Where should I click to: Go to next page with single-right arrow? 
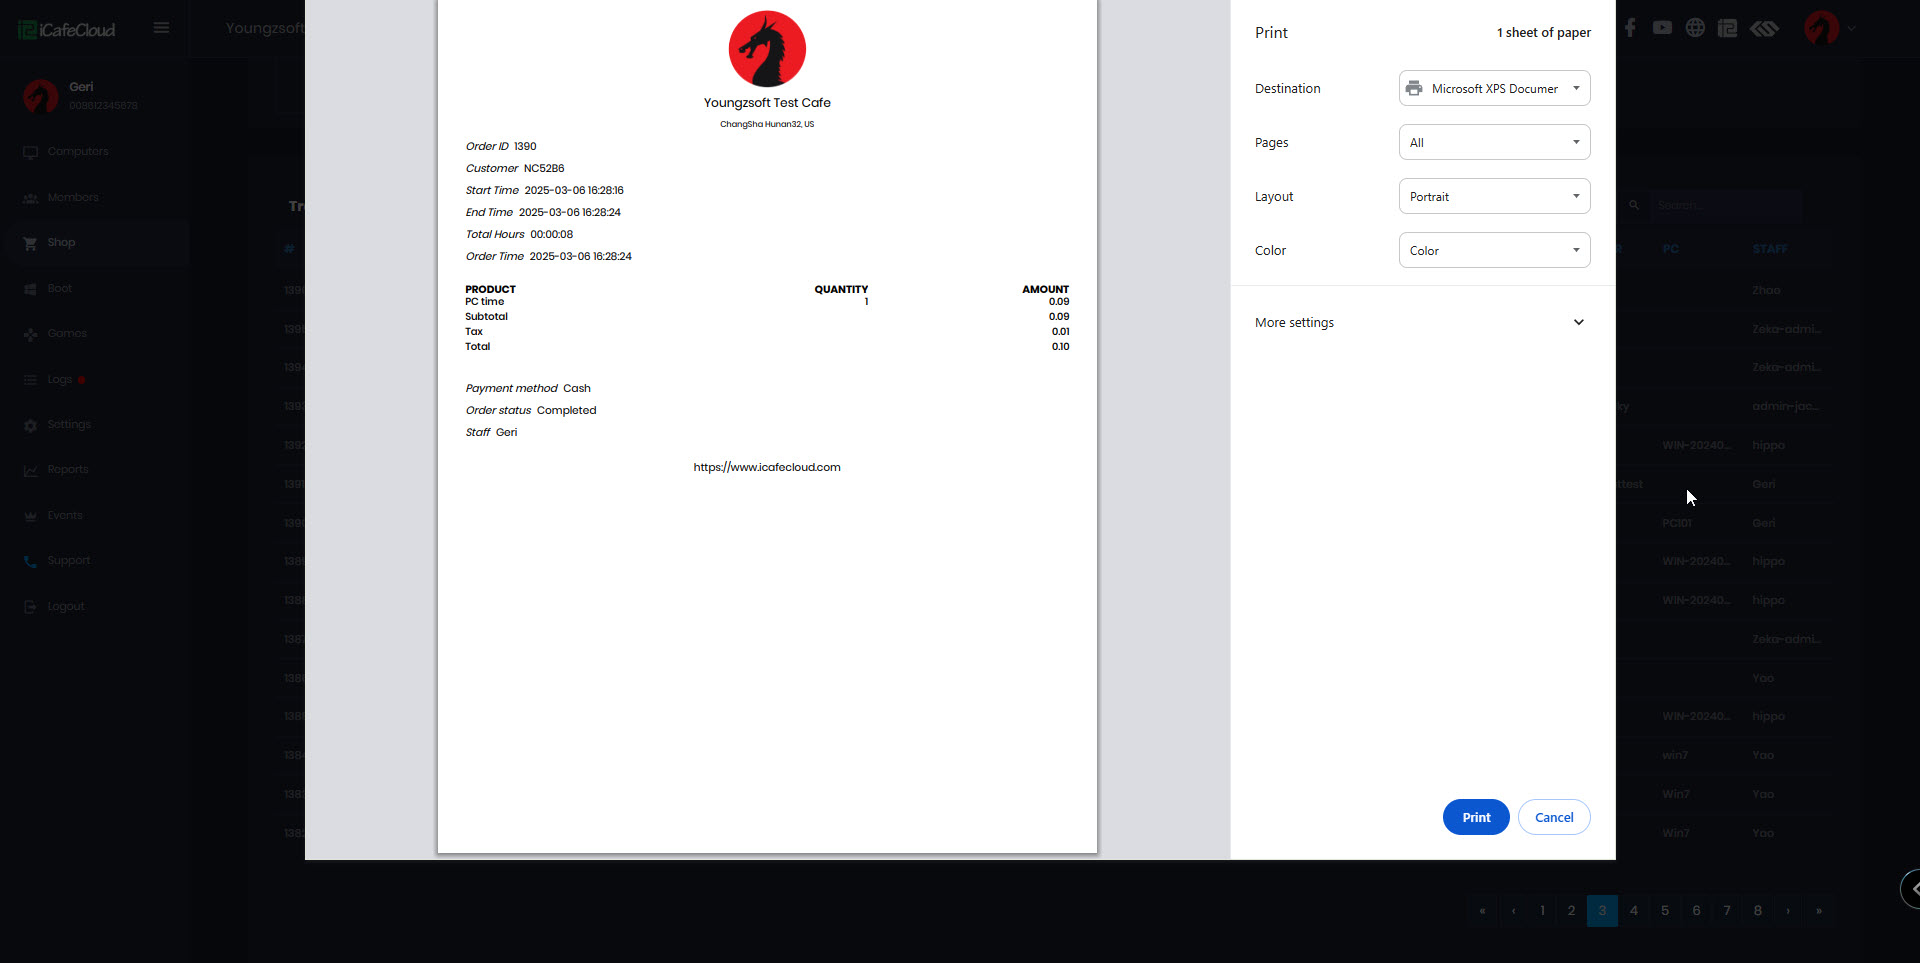click(1788, 911)
